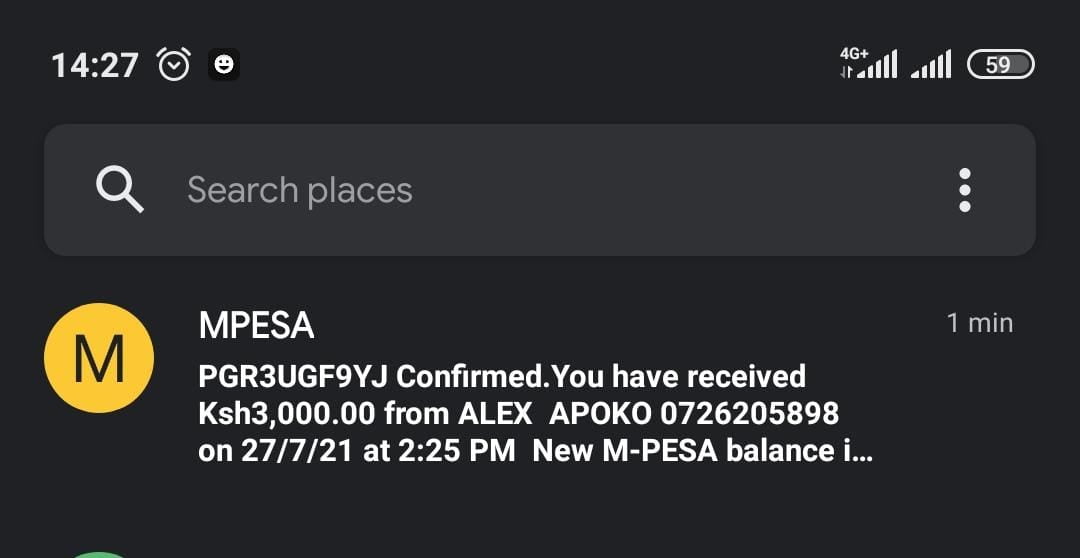Open the three-dot overflow menu
1080x558 pixels.
(965, 190)
